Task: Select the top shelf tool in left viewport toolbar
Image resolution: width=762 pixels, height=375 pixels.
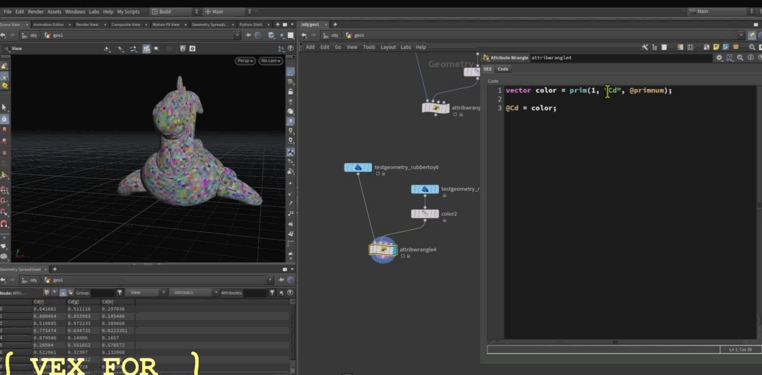Action: click(4, 66)
